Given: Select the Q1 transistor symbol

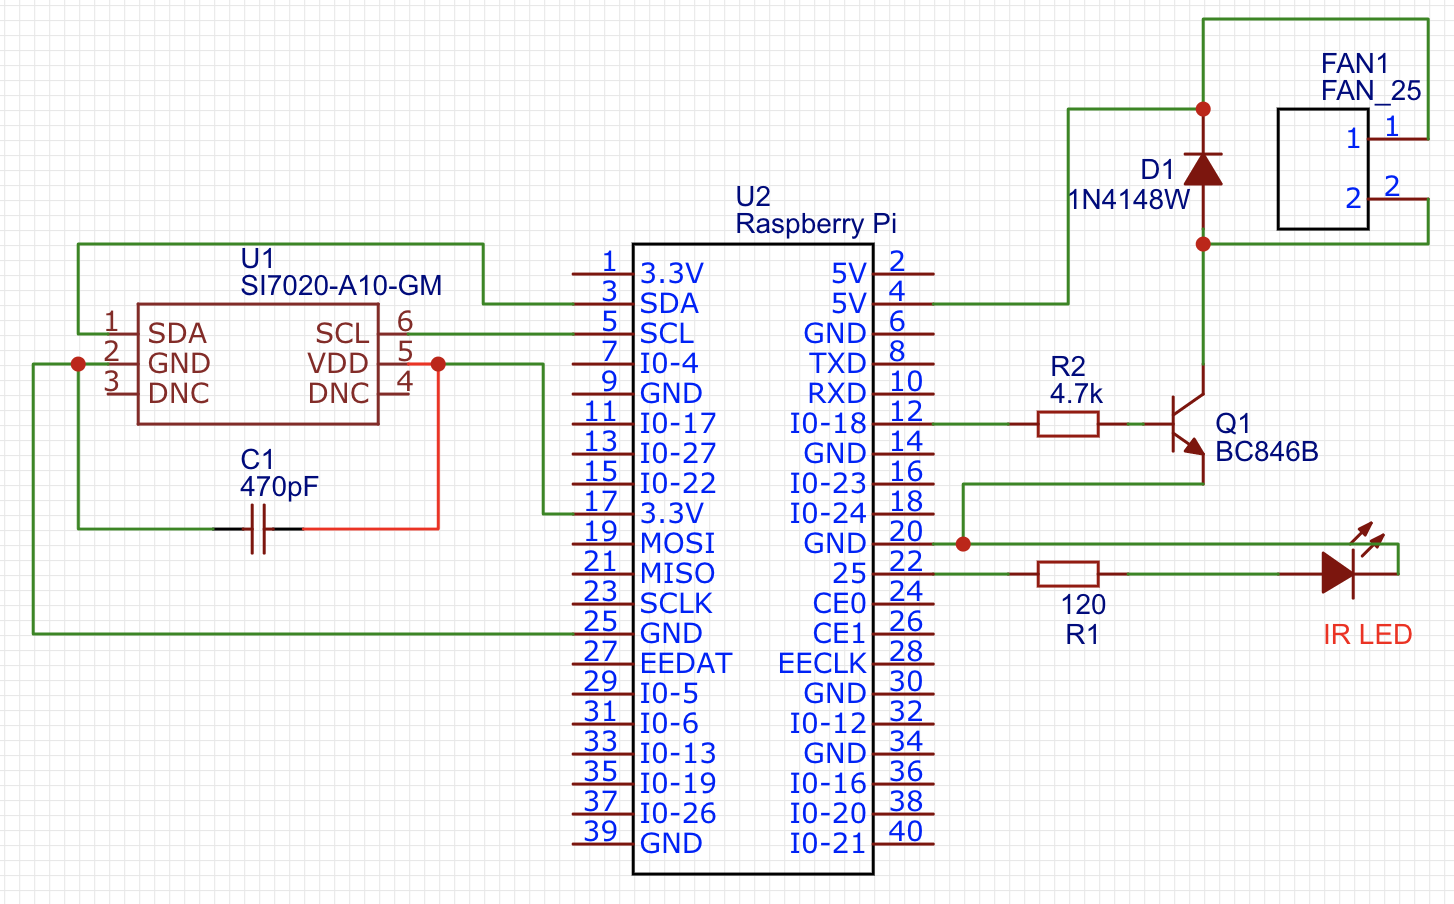Looking at the screenshot, I should tap(1187, 425).
